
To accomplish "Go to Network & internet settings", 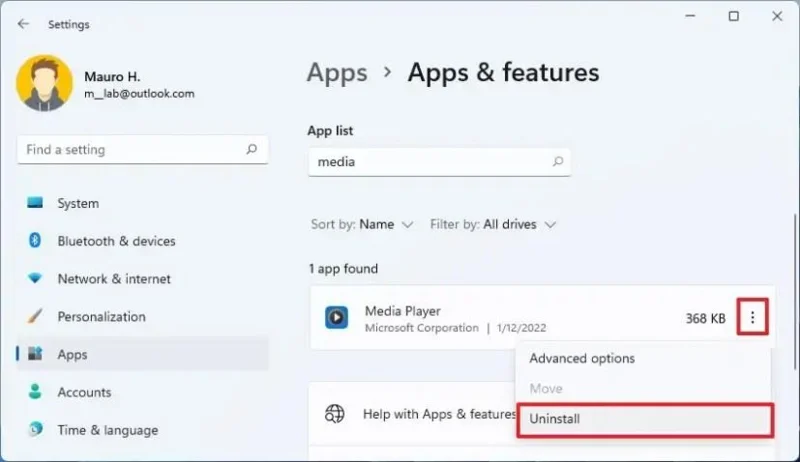I will 142,278.
